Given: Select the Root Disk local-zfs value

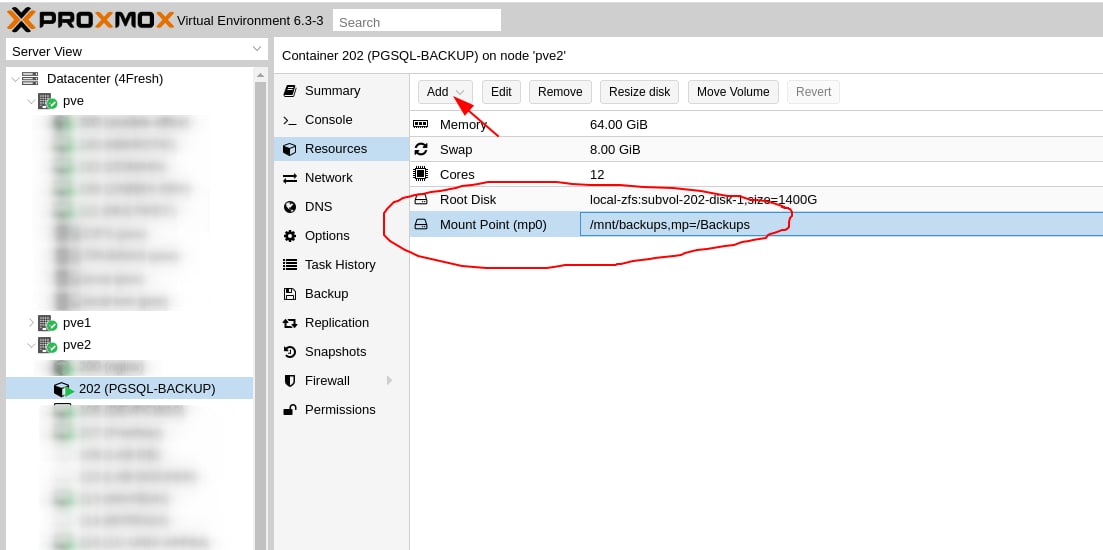Looking at the screenshot, I should click(703, 200).
